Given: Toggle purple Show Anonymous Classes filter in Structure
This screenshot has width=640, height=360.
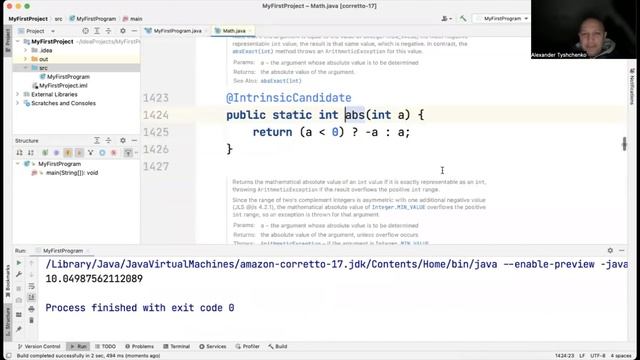Looking at the screenshot, I should tap(56, 153).
